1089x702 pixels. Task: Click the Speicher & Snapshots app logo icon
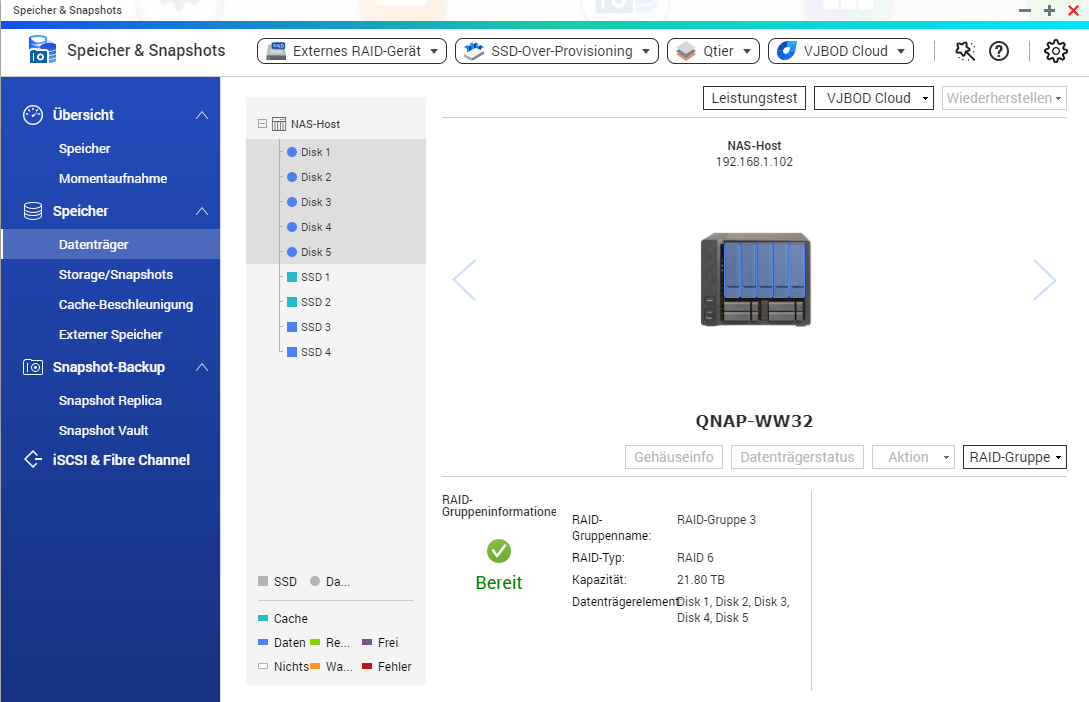(42, 50)
